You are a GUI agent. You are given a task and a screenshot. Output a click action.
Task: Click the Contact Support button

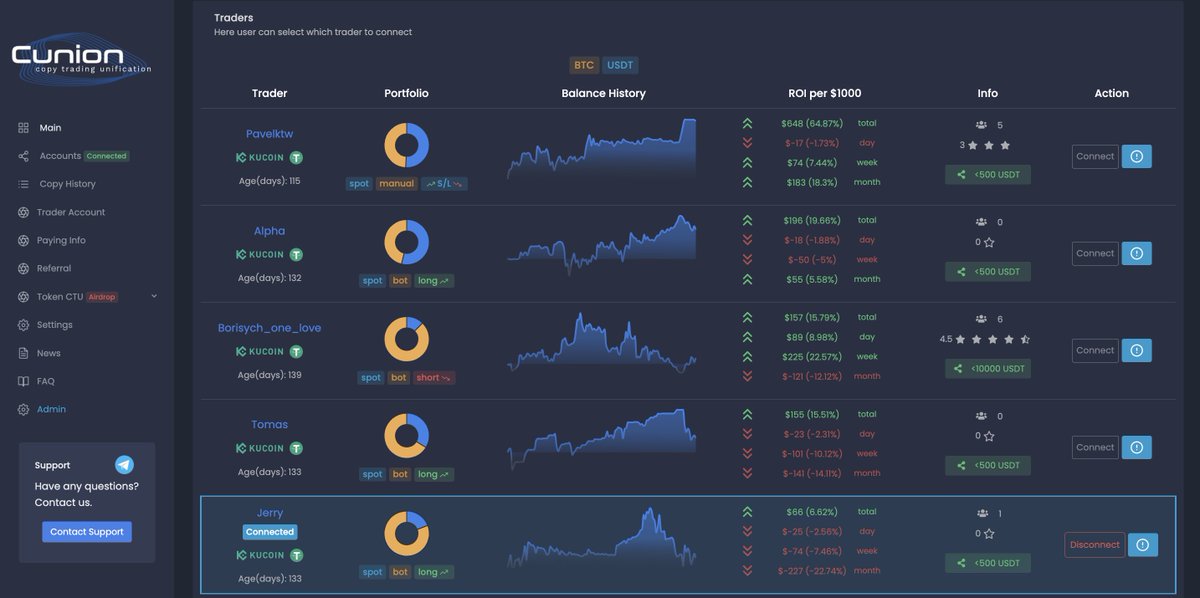87,532
